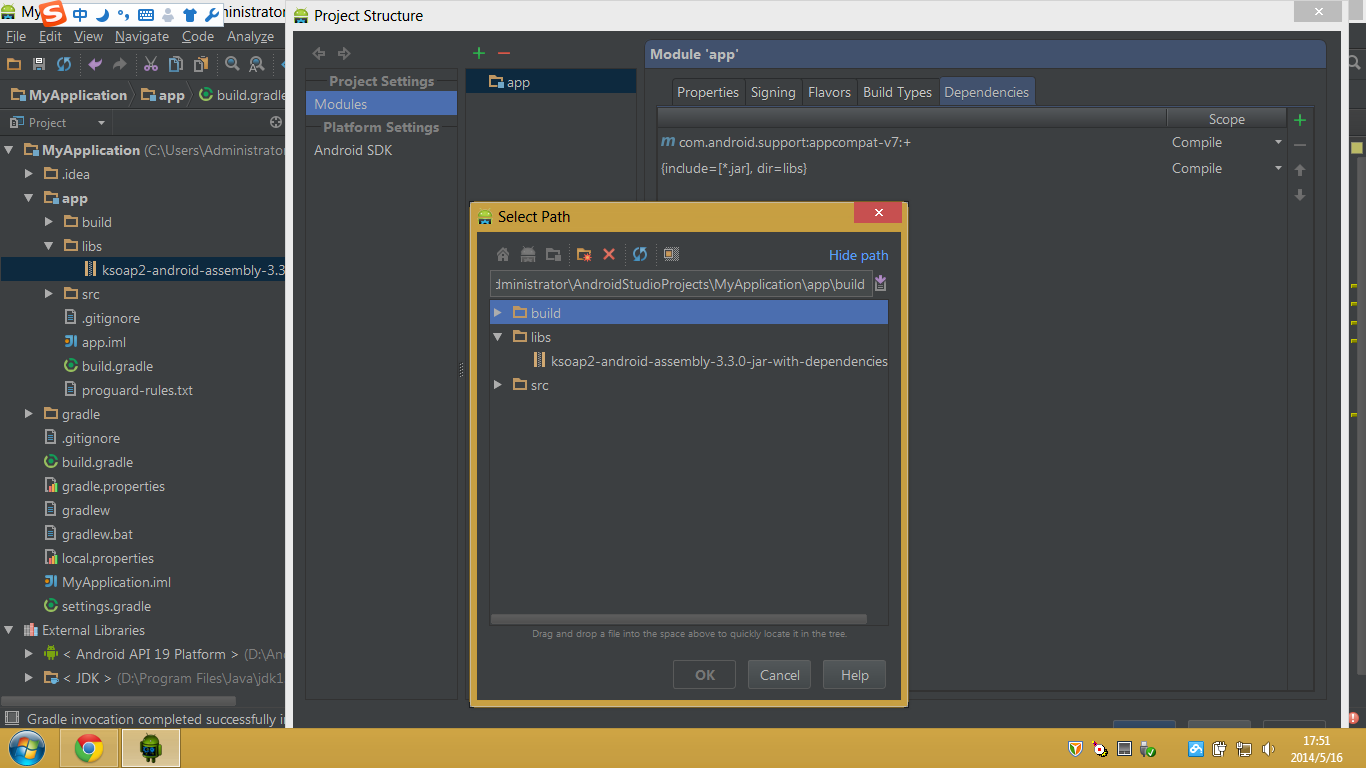Open the Analyze menu
1366x768 pixels.
[x=250, y=36]
